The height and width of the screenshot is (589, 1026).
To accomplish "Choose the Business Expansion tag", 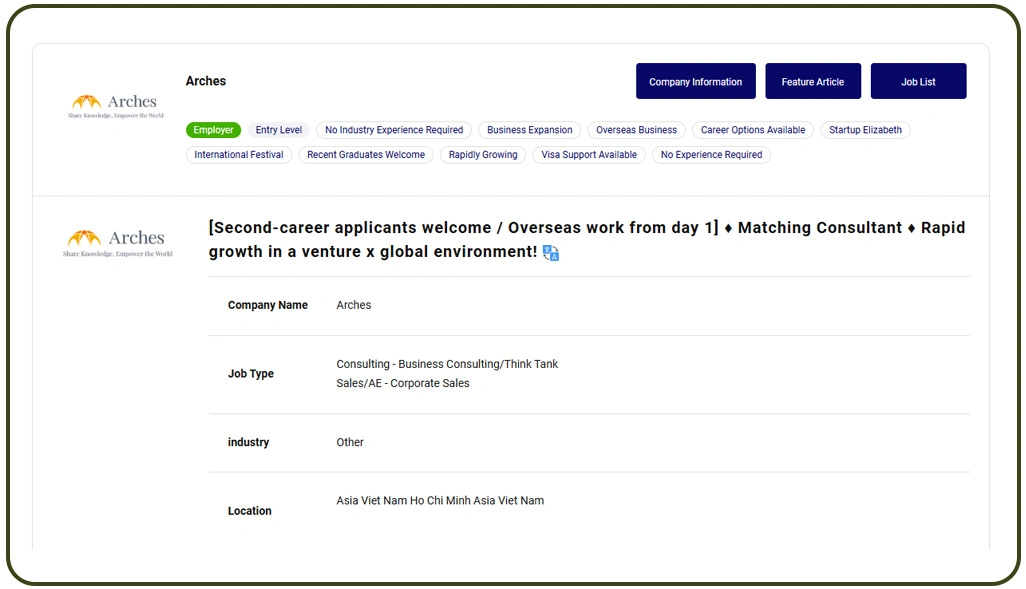I will (x=529, y=130).
